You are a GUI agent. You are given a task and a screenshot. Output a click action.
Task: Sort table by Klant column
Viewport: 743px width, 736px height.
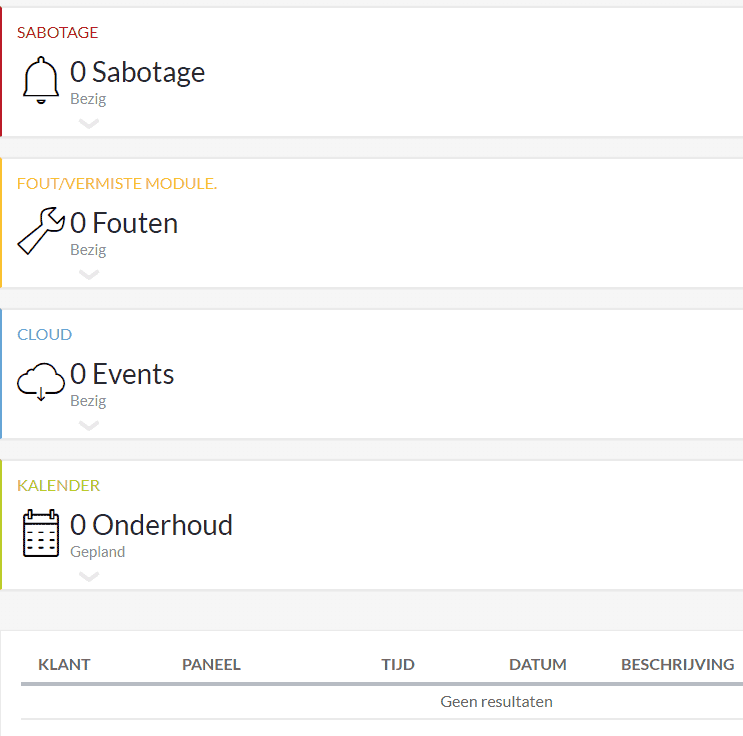coord(64,665)
